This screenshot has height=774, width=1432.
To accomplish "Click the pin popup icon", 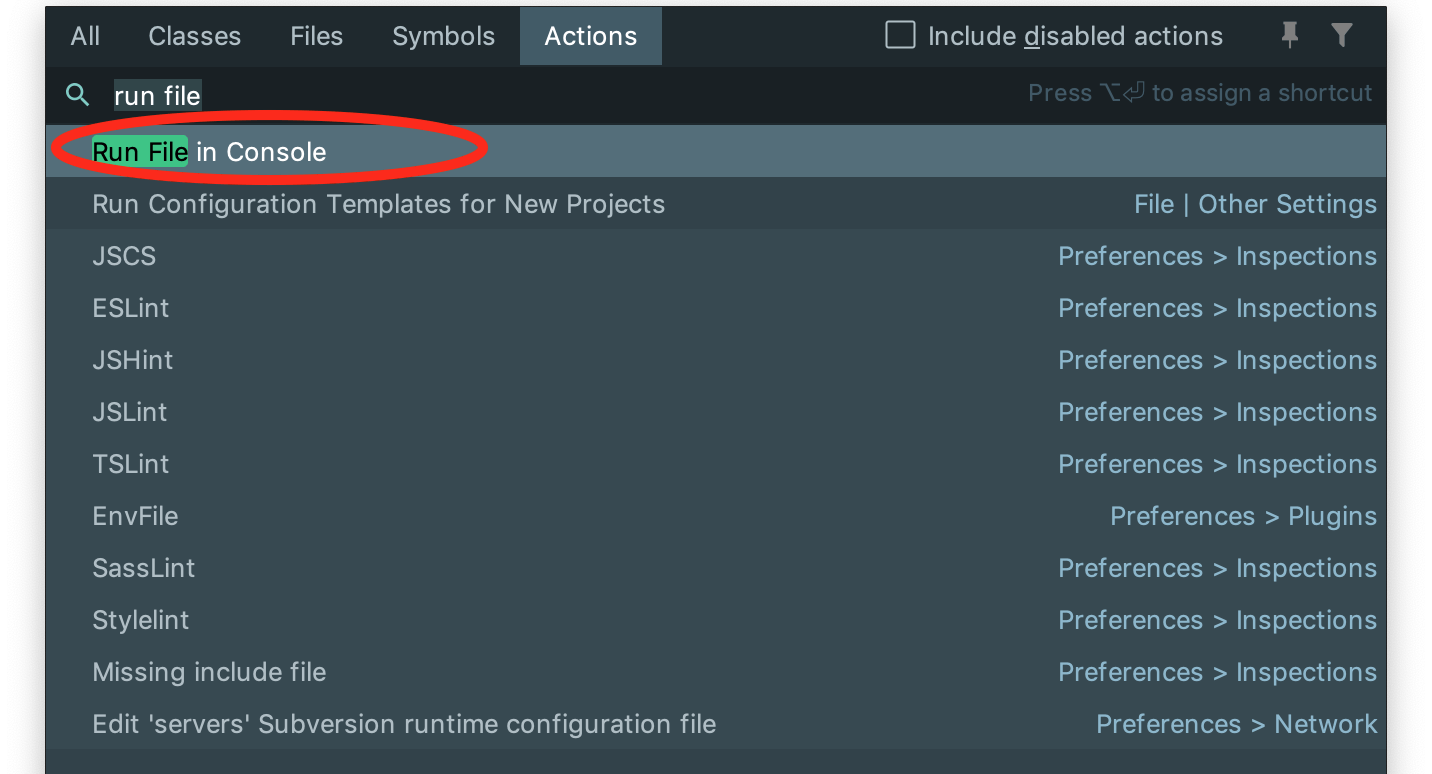I will (1290, 36).
